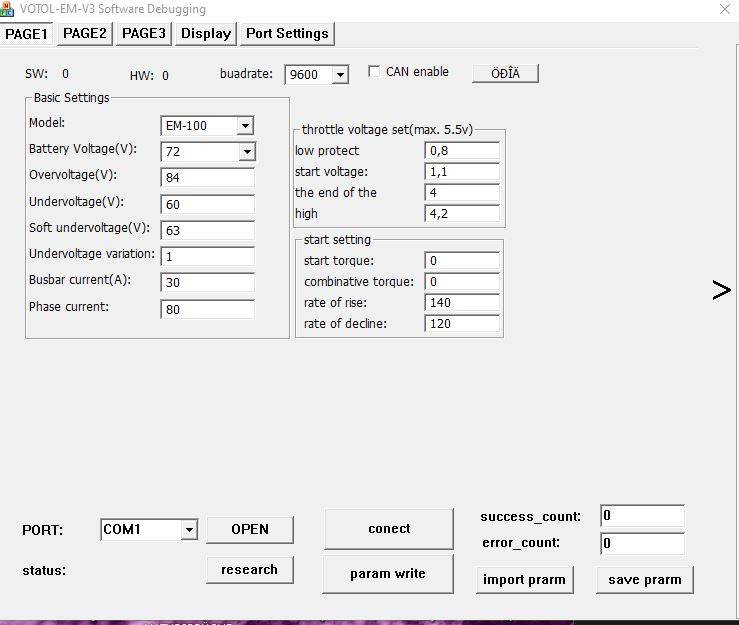Open the PAGE3 tab
Screen dimensions: 739x625
pos(144,34)
